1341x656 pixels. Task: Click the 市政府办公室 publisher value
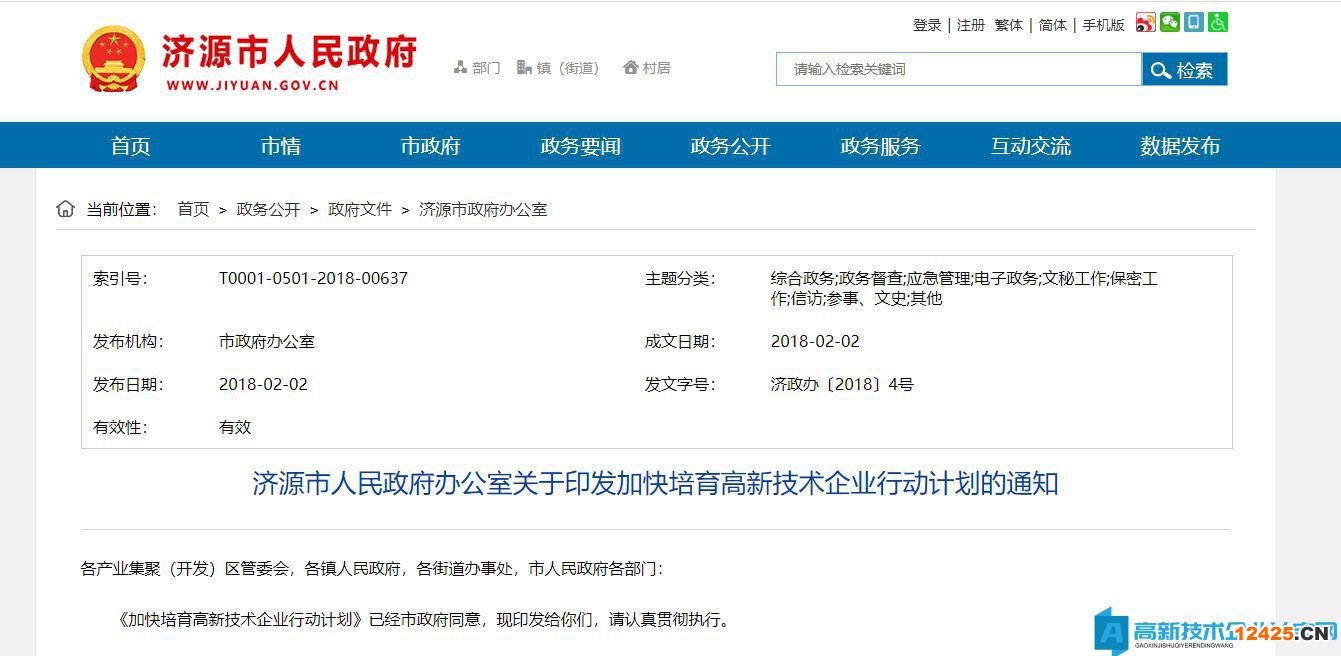(x=267, y=341)
